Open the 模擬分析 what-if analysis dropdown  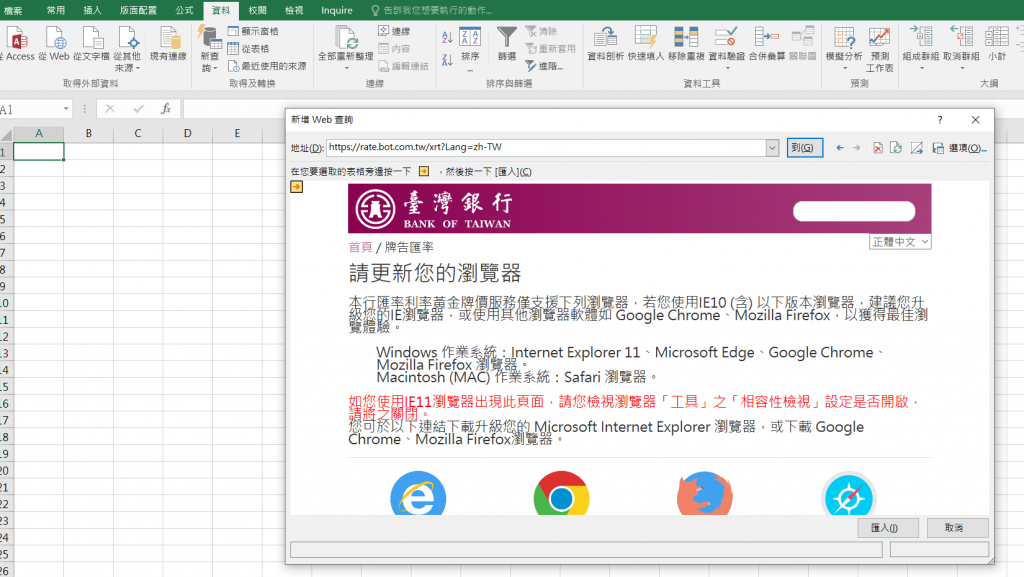844,68
